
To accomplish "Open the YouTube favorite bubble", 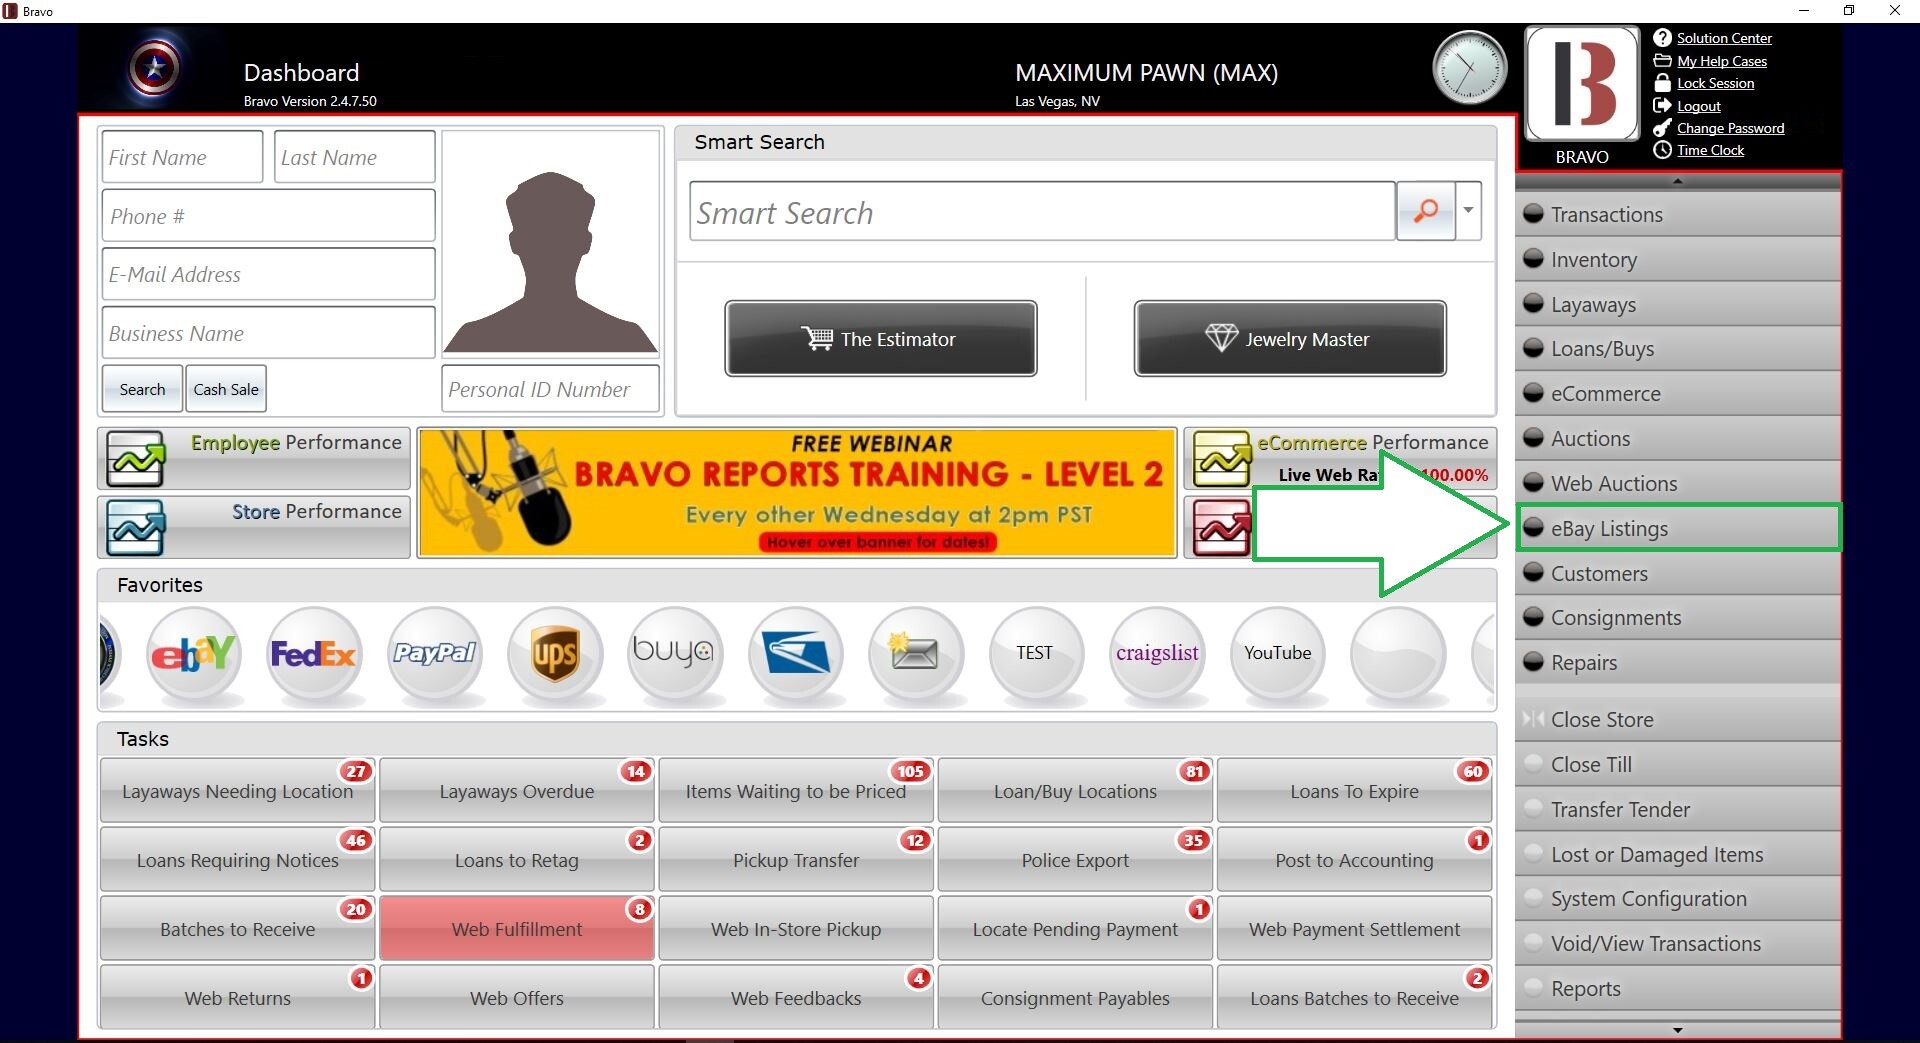I will [1277, 654].
